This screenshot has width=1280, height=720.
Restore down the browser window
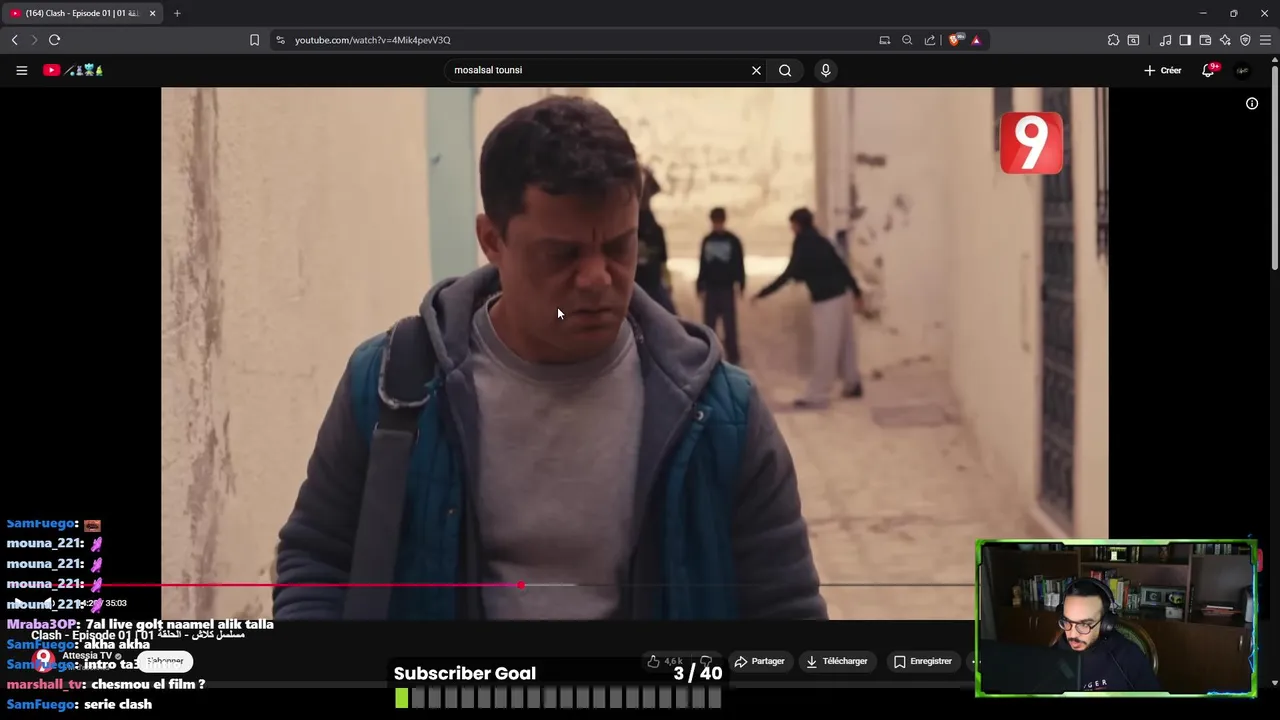tap(1234, 13)
